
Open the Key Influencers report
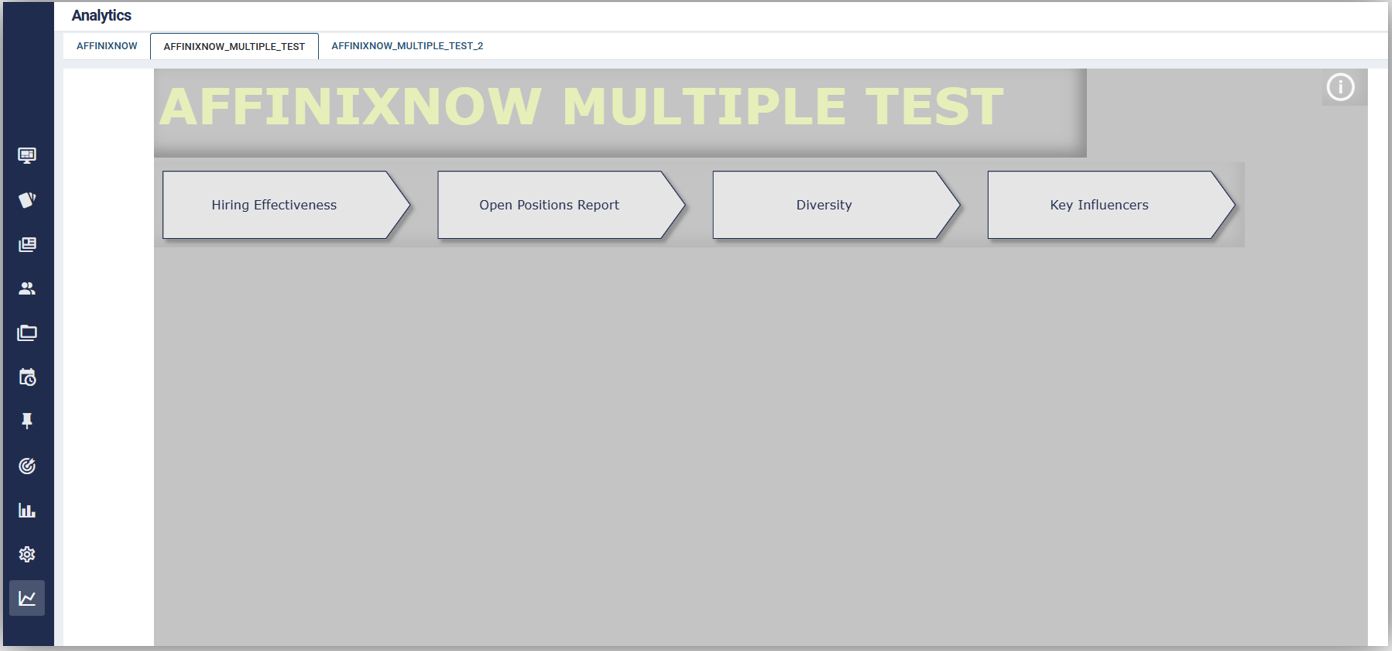click(x=1100, y=205)
